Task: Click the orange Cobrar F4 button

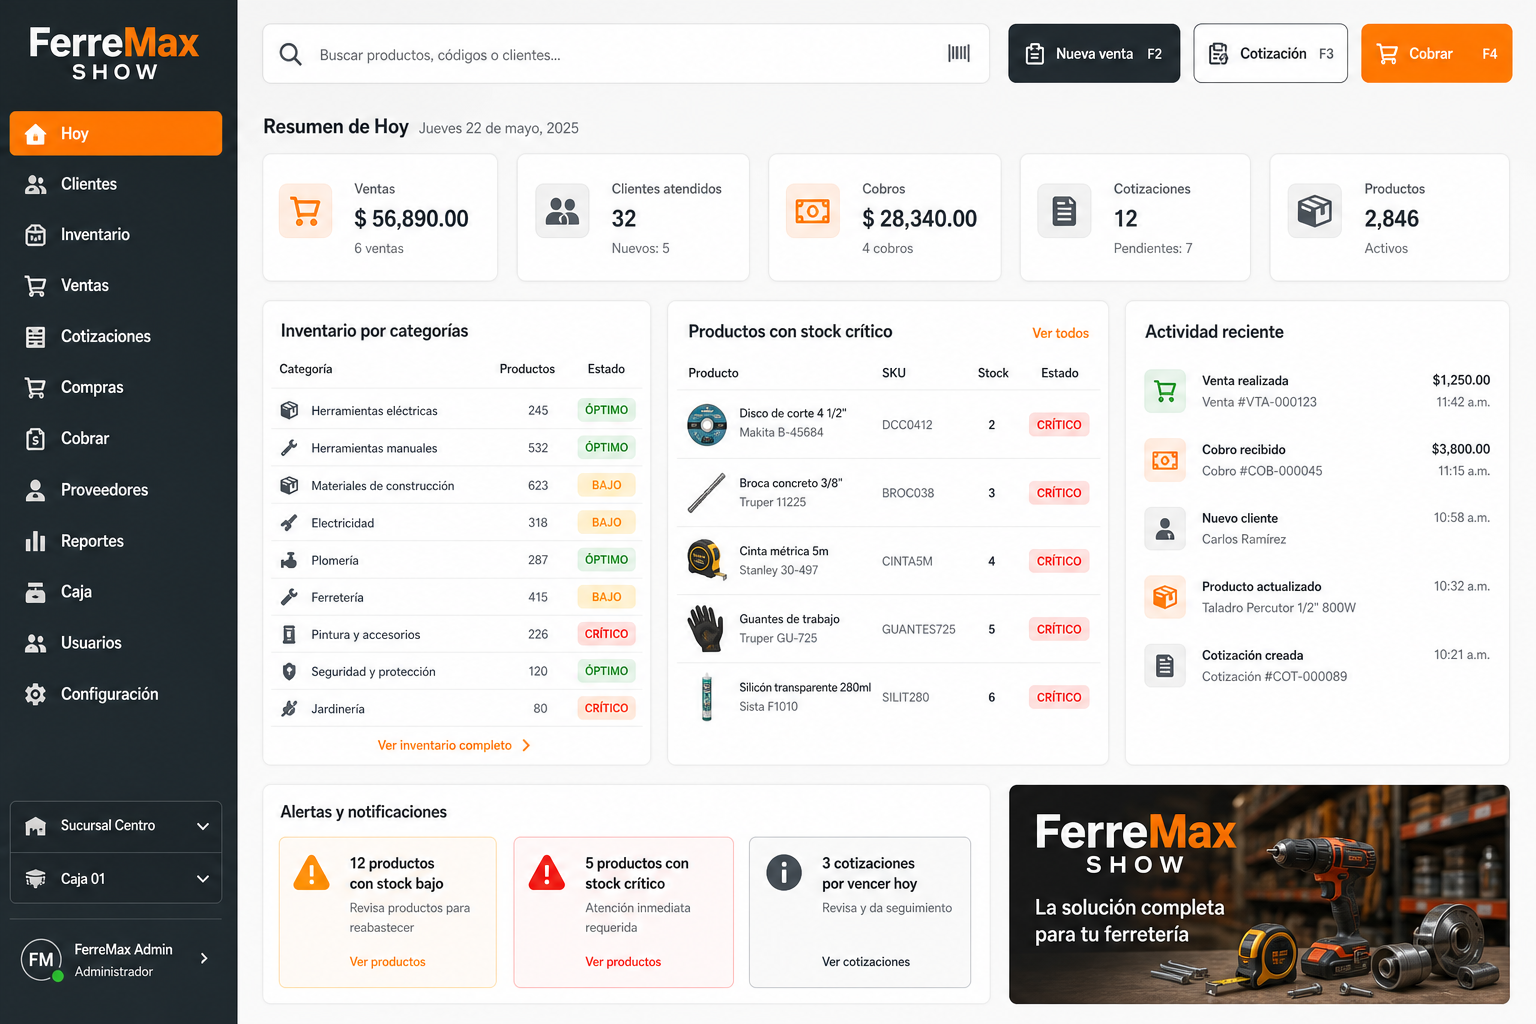Action: tap(1436, 53)
